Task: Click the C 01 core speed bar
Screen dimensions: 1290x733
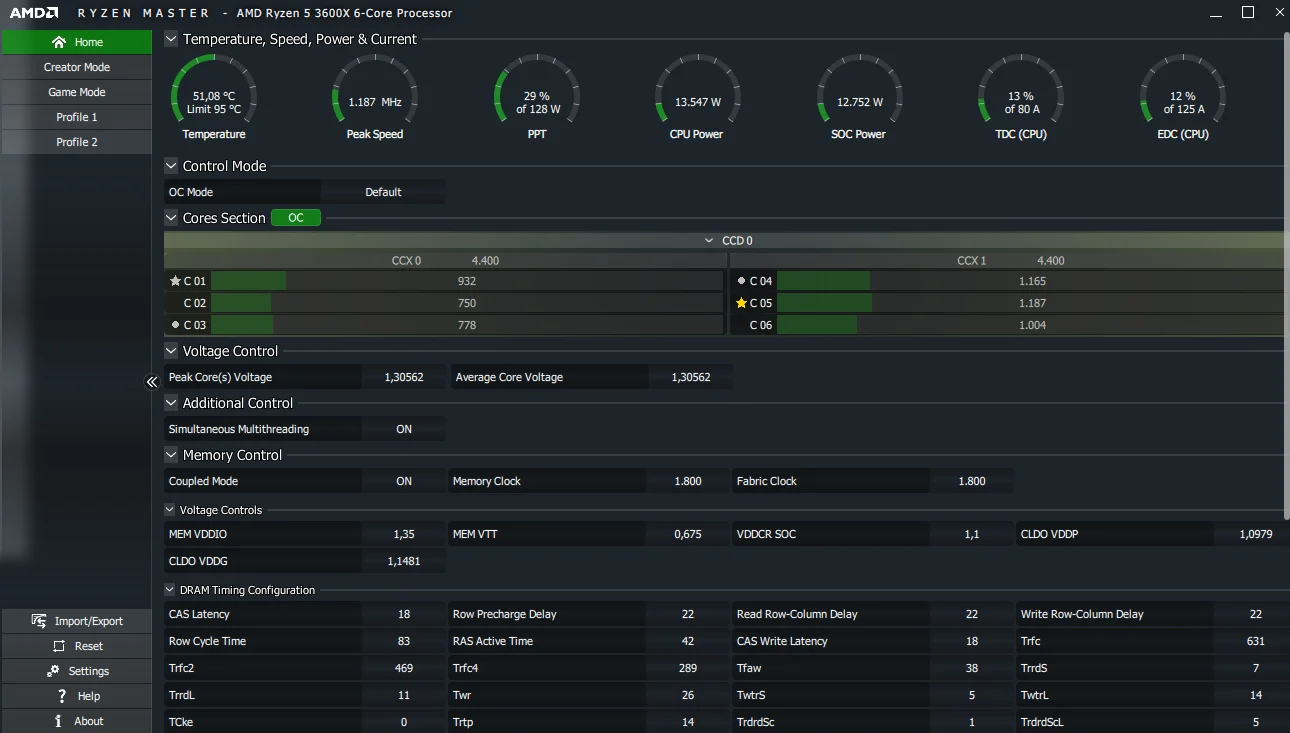Action: point(467,281)
